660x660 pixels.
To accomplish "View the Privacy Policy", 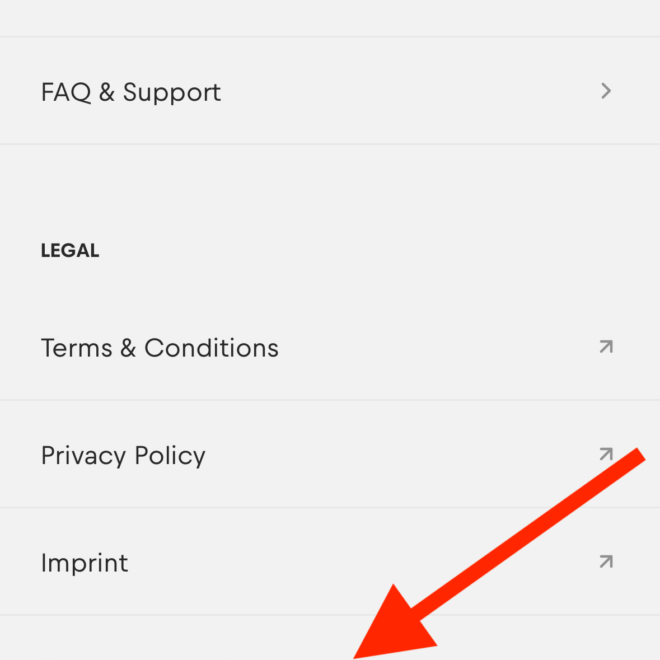I will (x=123, y=455).
